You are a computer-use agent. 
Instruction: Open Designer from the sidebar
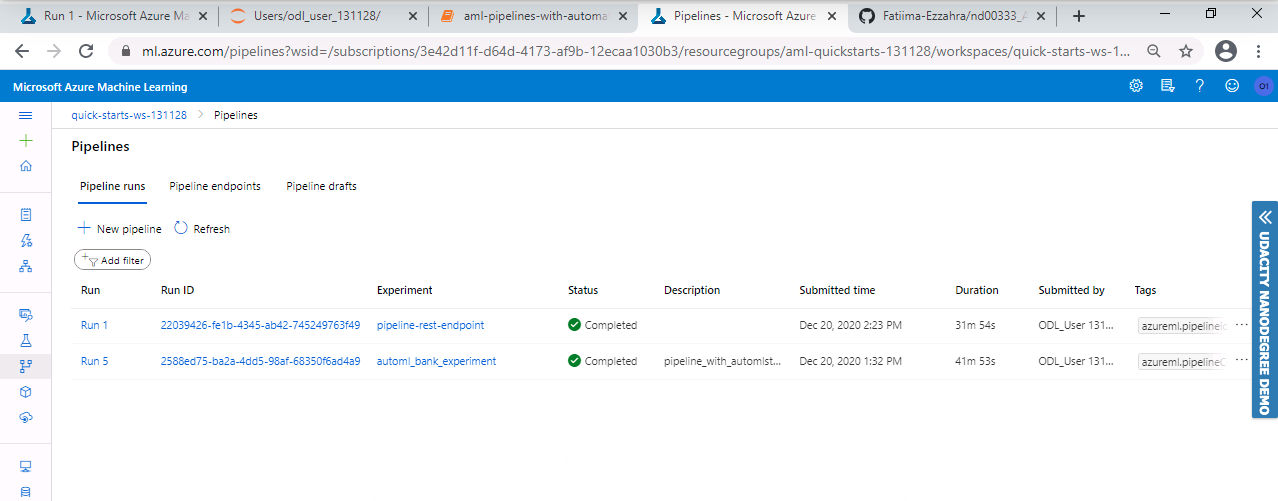click(26, 266)
